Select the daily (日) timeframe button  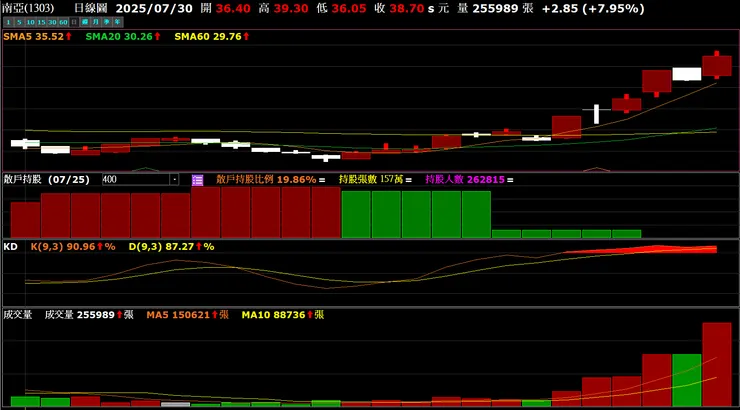(74, 22)
